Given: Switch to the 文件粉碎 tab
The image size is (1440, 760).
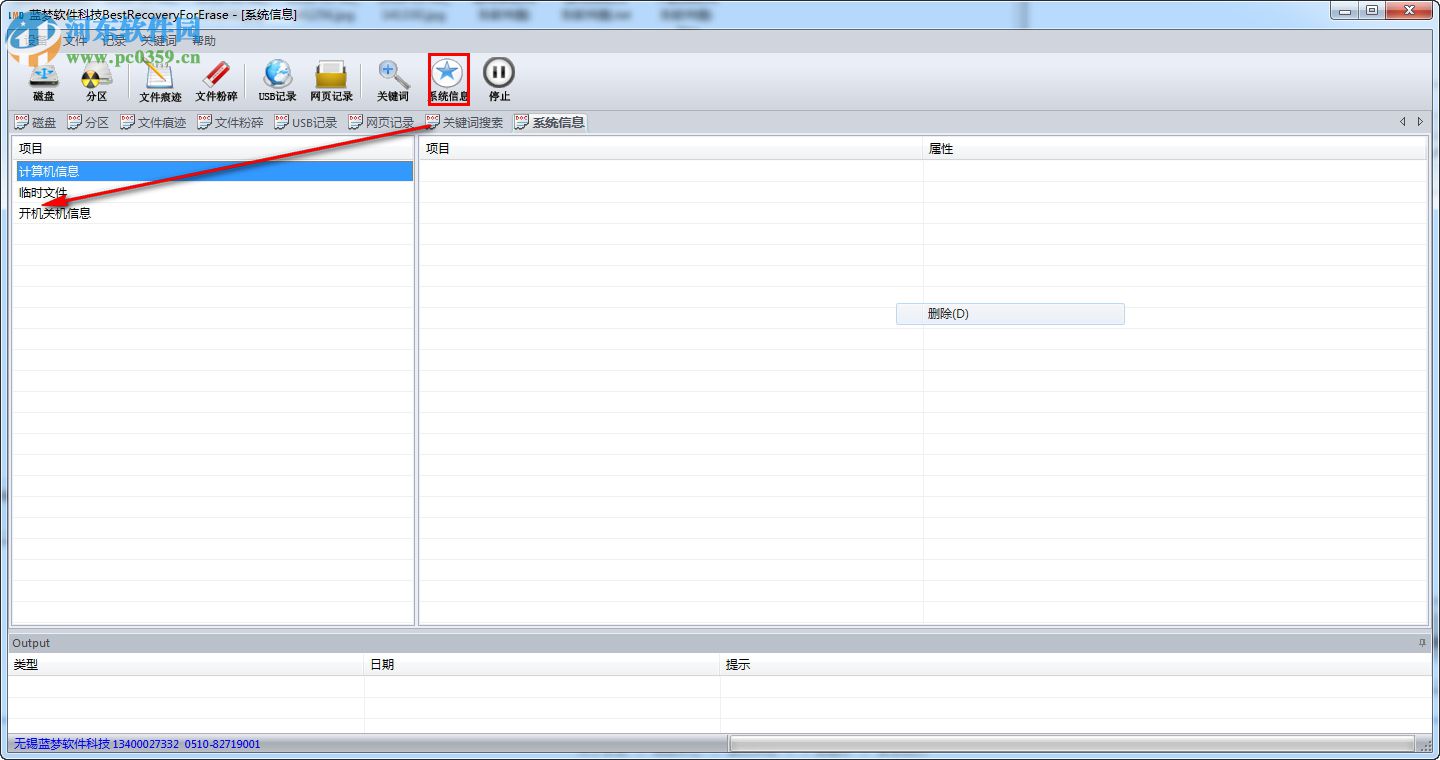Looking at the screenshot, I should pyautogui.click(x=230, y=122).
